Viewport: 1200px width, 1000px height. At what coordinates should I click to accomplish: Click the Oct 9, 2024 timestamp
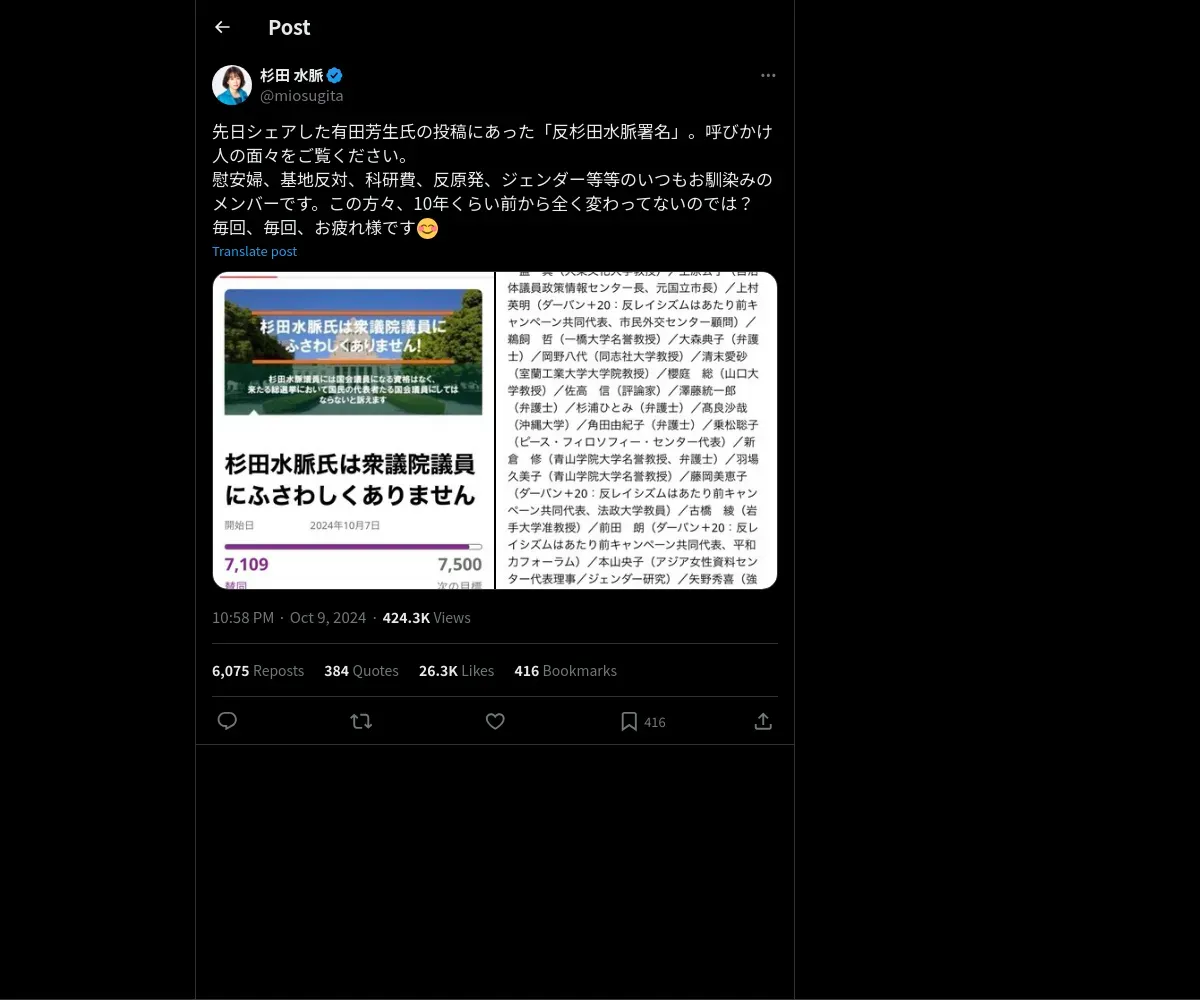tap(328, 617)
